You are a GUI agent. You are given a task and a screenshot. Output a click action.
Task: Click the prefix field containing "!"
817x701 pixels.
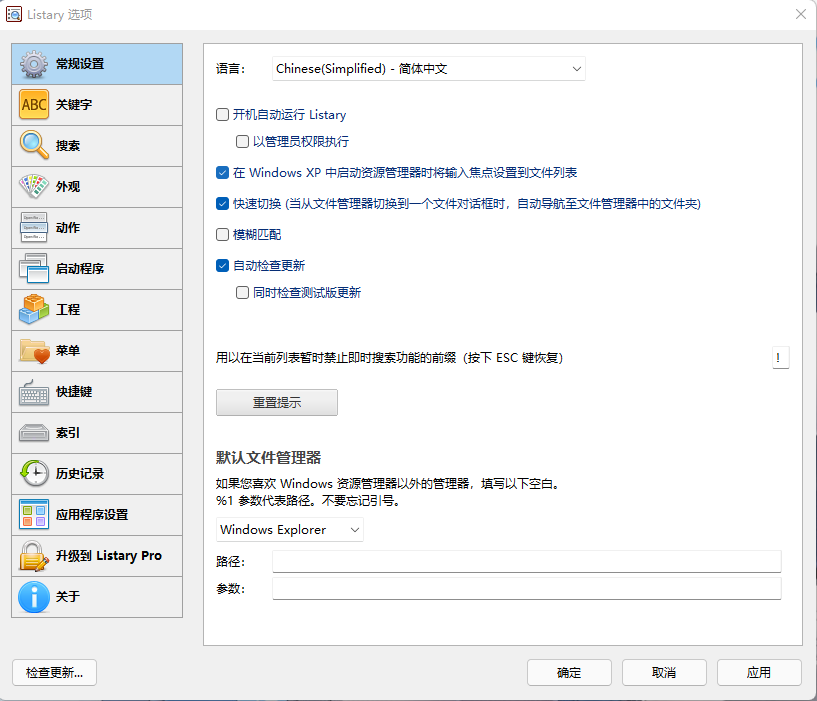click(780, 358)
